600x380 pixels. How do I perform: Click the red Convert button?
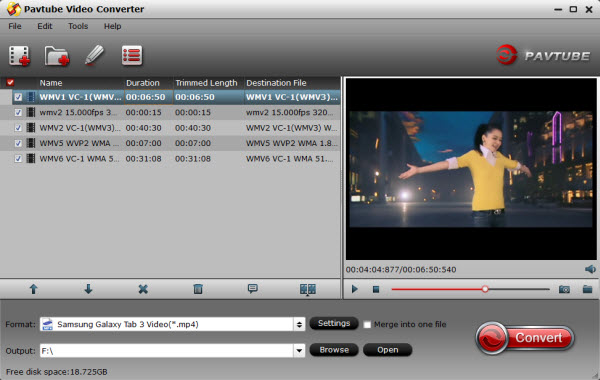pyautogui.click(x=525, y=338)
